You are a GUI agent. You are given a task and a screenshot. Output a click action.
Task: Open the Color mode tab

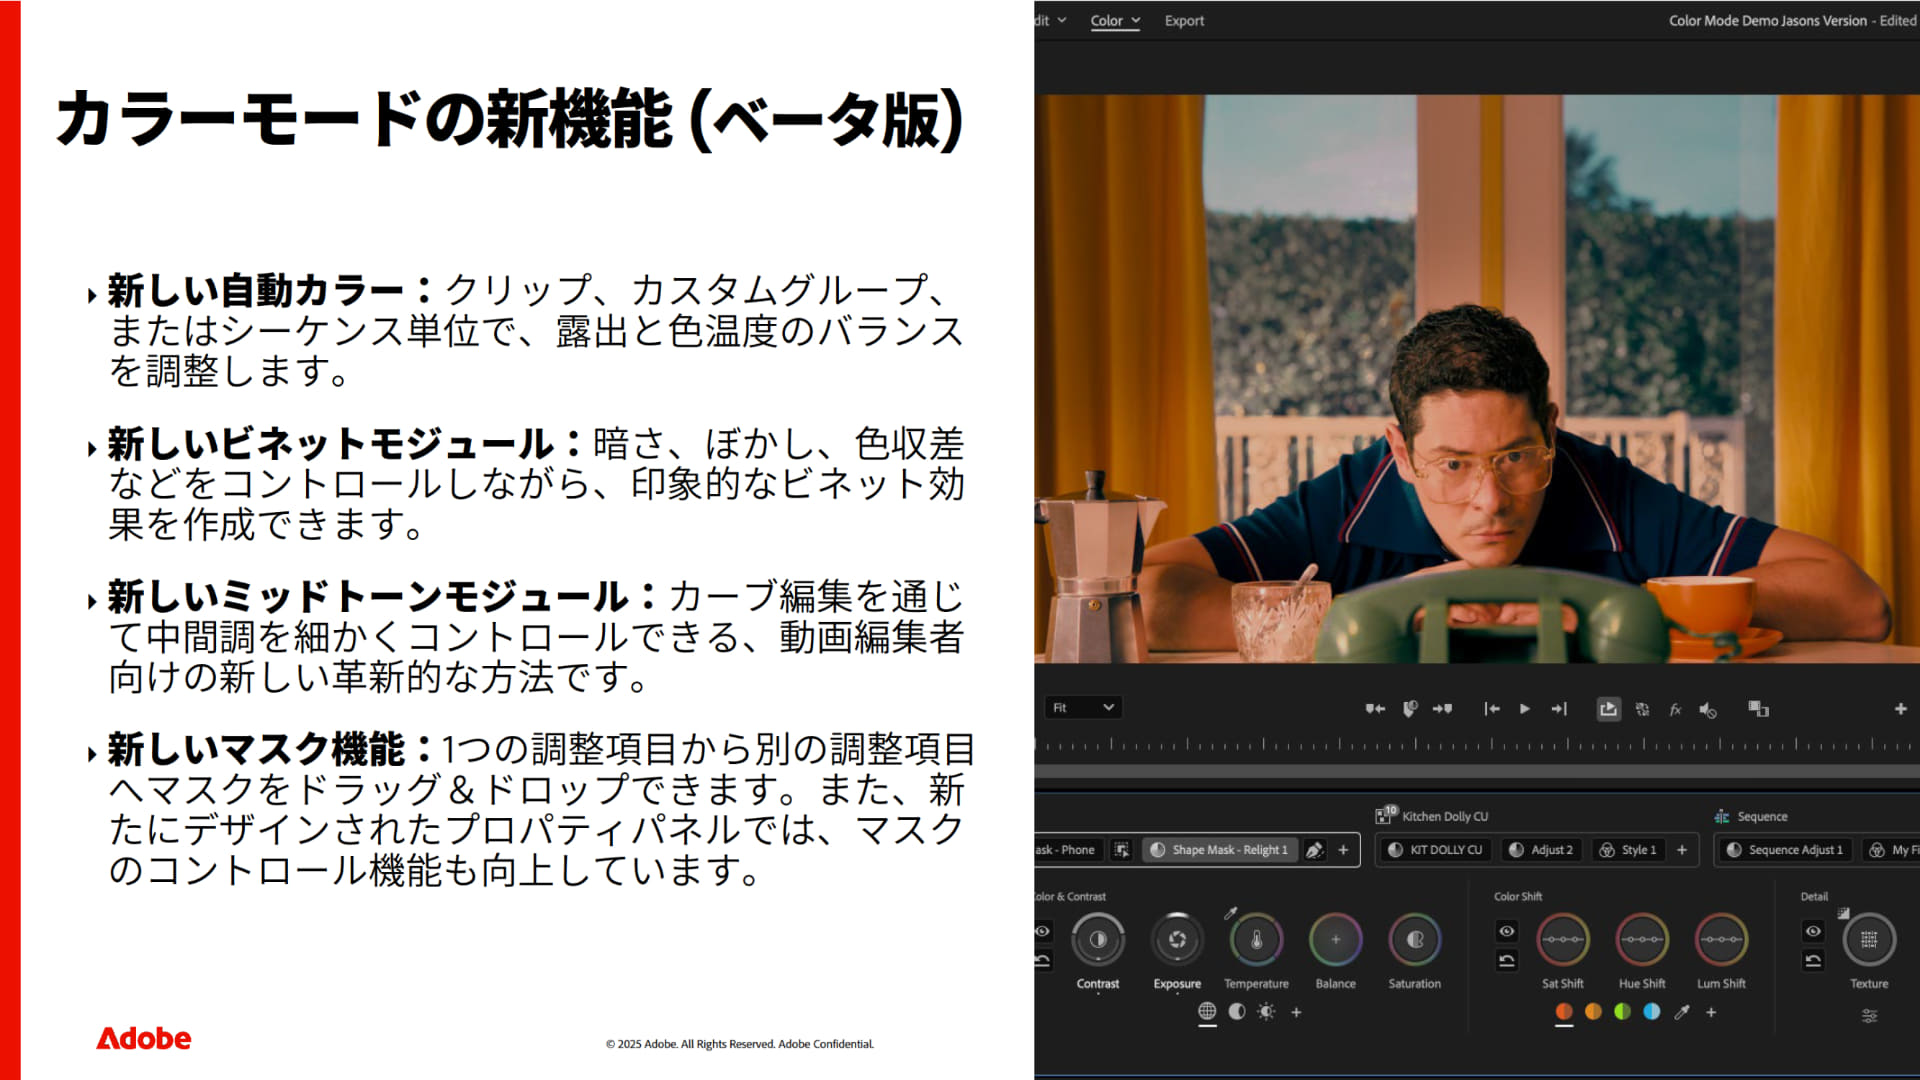(1106, 20)
